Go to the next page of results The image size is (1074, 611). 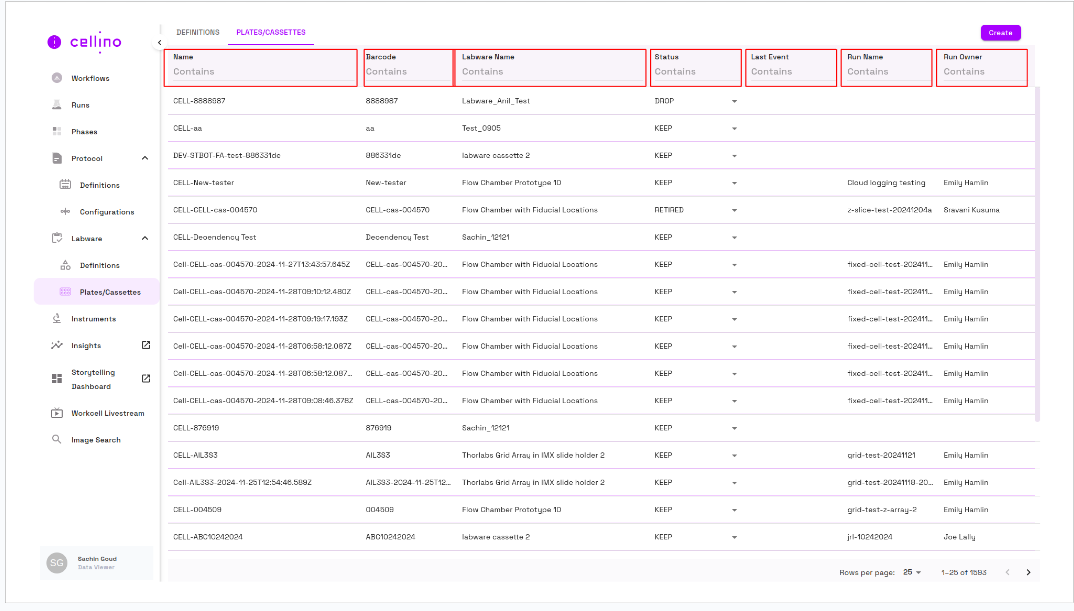click(x=1028, y=572)
